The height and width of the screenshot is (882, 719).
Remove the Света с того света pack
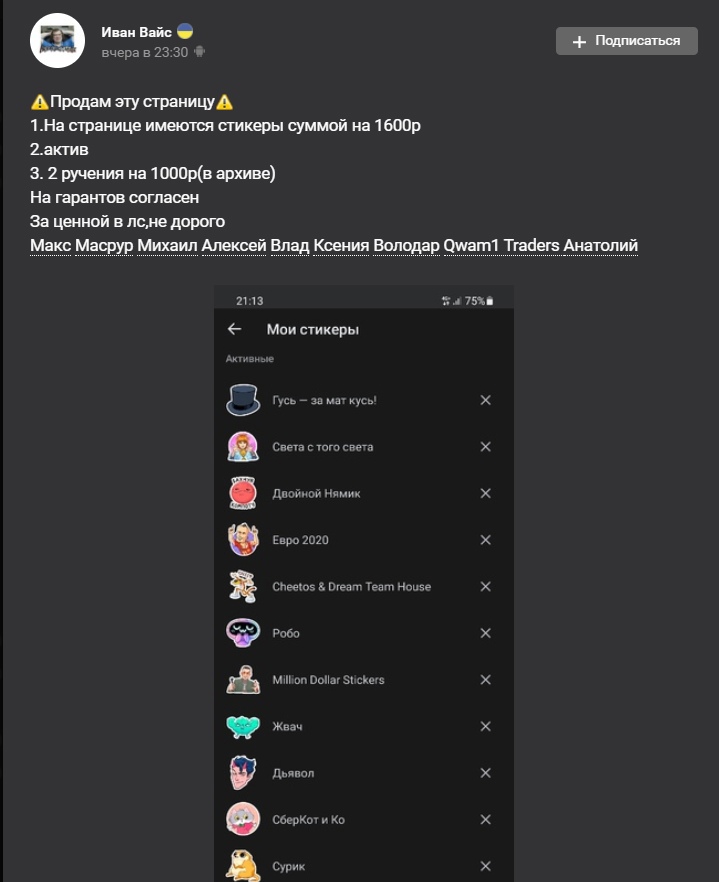tap(485, 447)
